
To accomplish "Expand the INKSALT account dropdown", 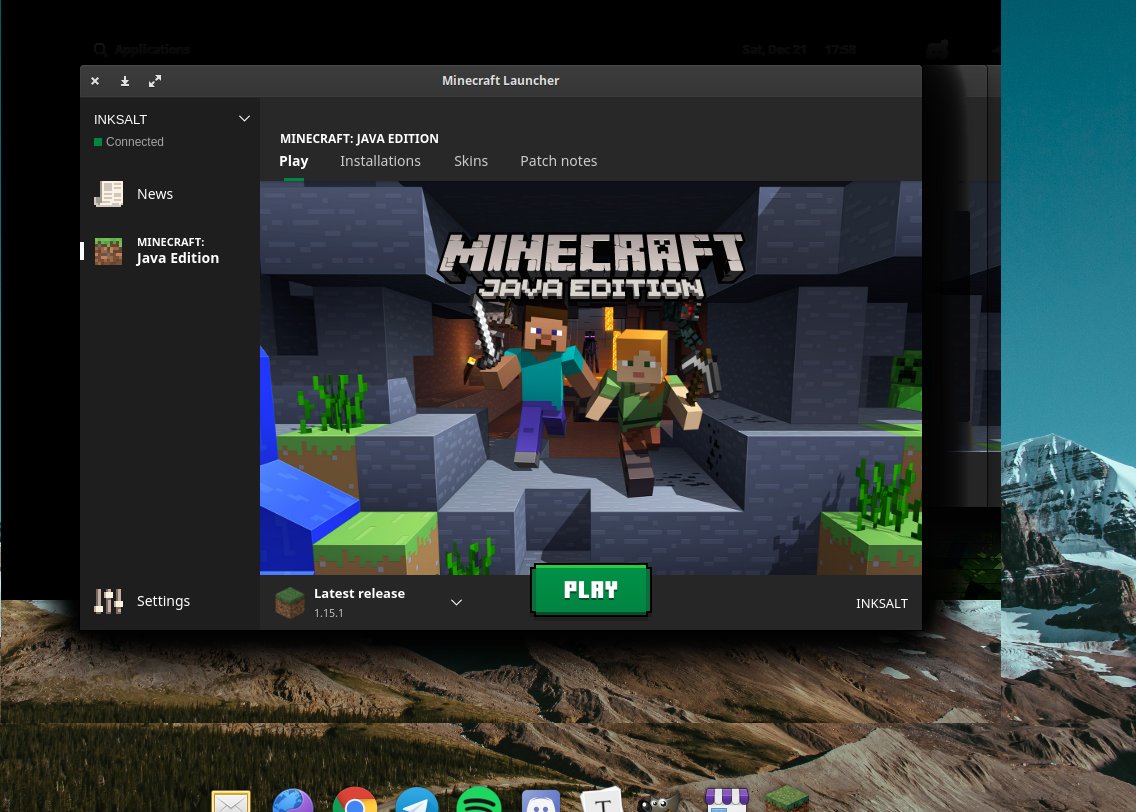I will pyautogui.click(x=244, y=119).
